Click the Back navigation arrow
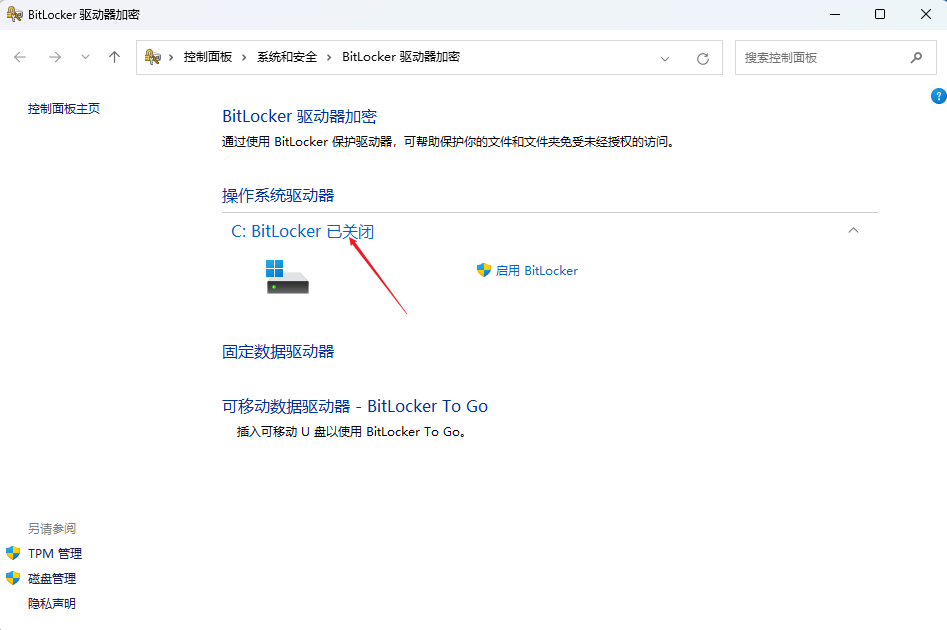The width and height of the screenshot is (947, 630). pyautogui.click(x=20, y=57)
